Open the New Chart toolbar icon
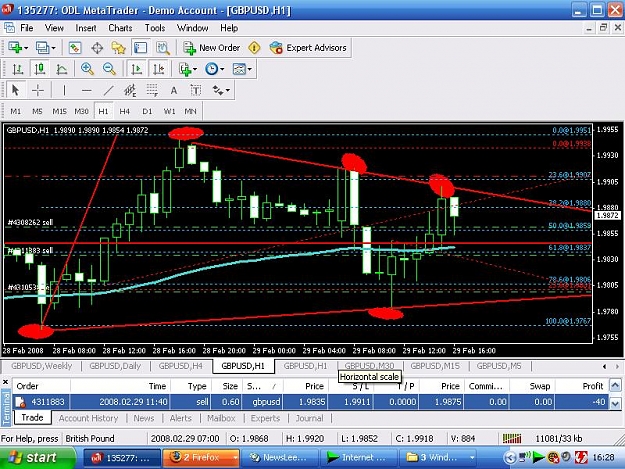 (15, 48)
